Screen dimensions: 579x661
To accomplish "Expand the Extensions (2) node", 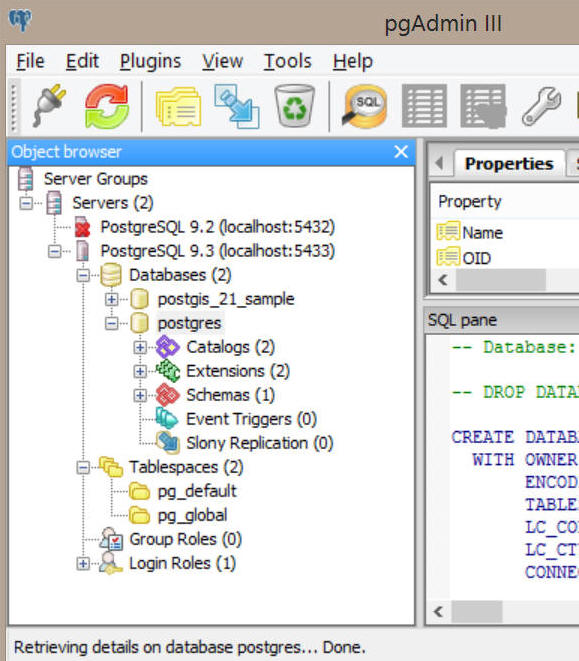I will (x=140, y=372).
